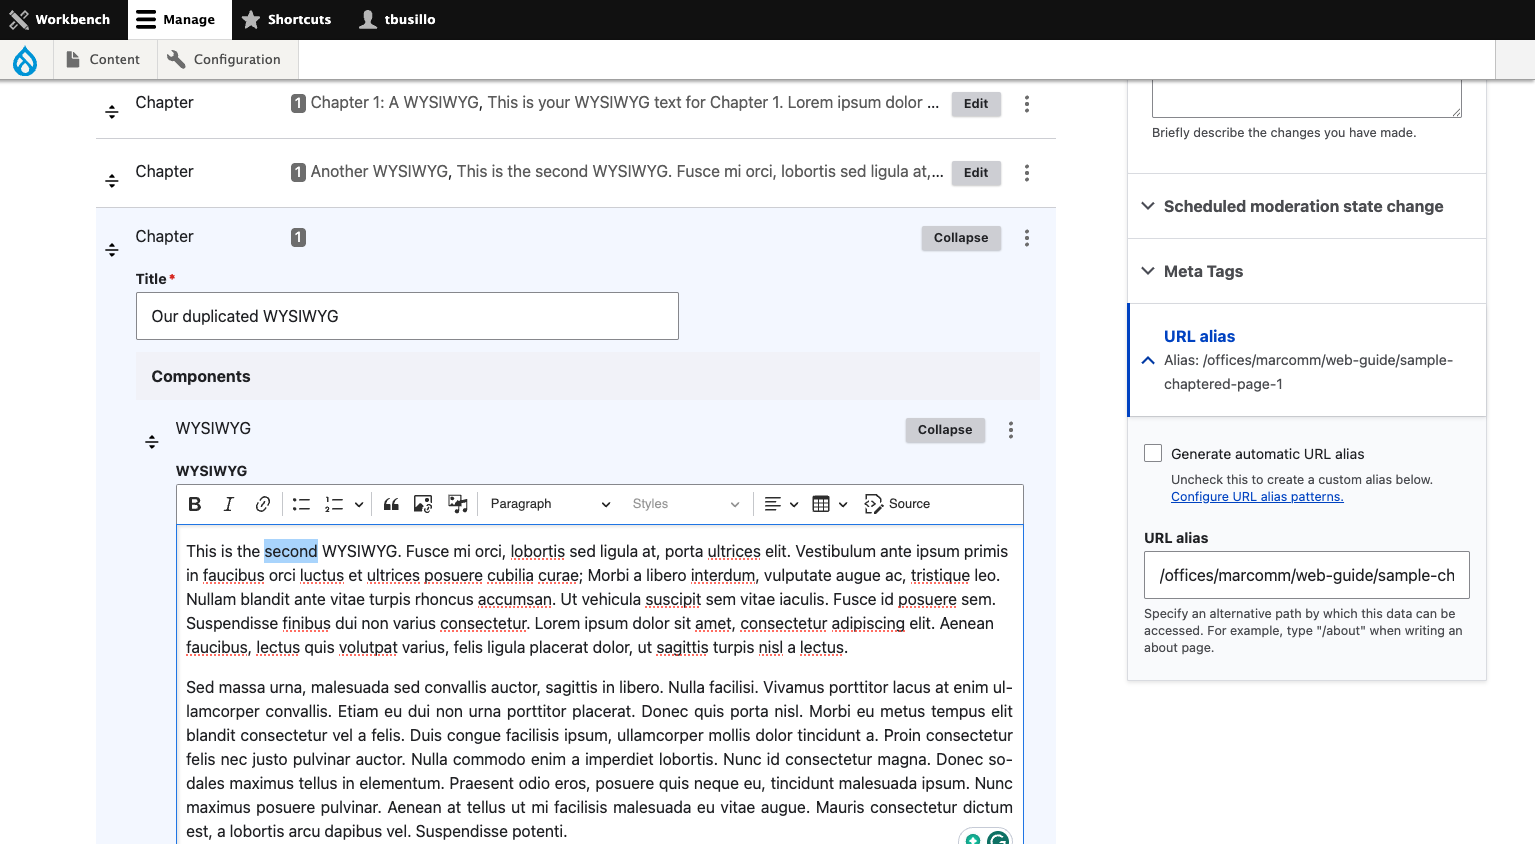Click the revision log message textarea
This screenshot has width=1535, height=844.
(1307, 98)
